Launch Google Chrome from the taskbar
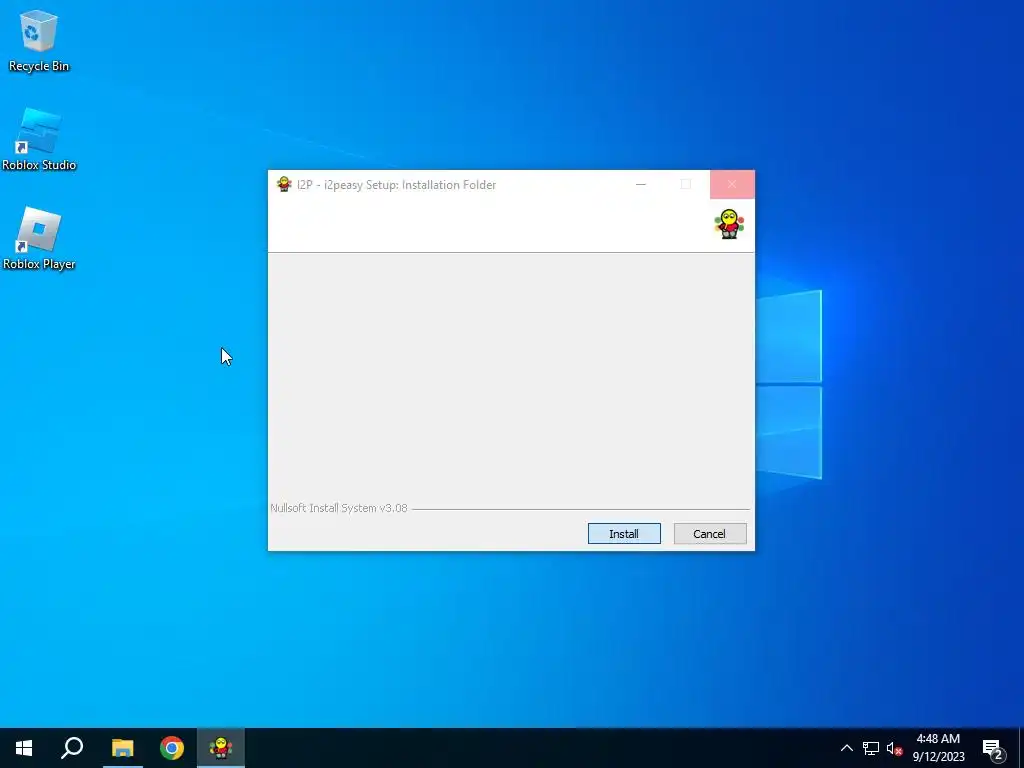 pyautogui.click(x=172, y=748)
